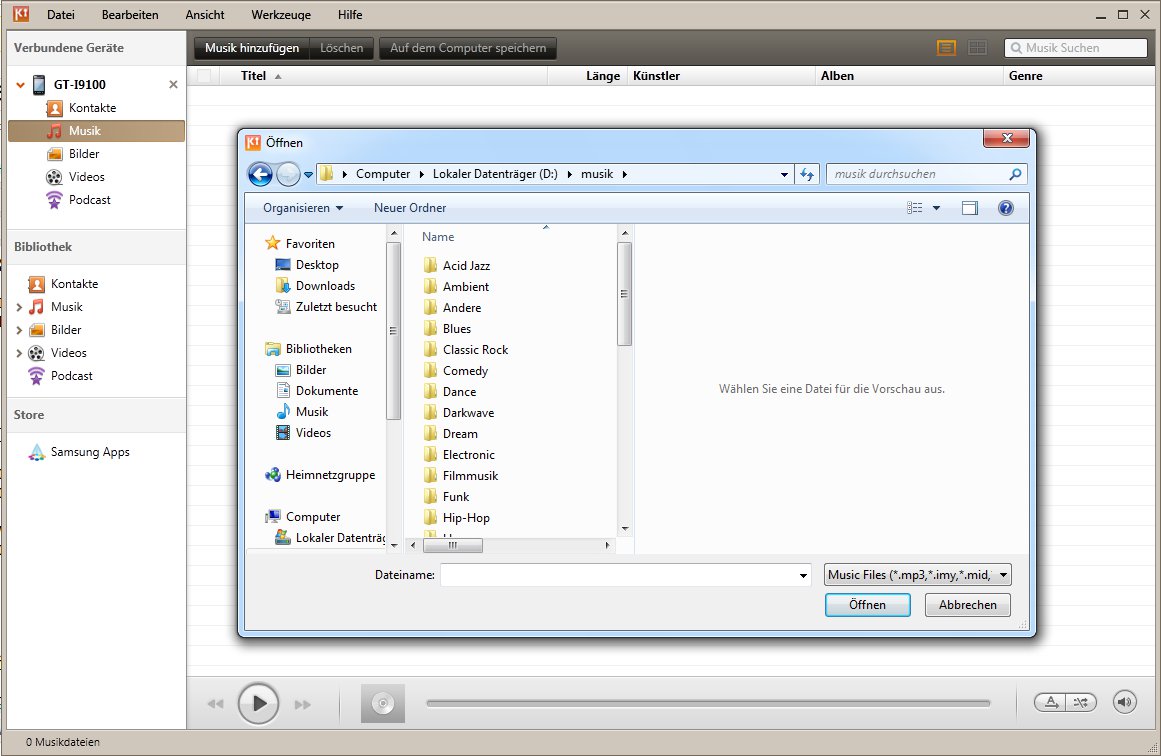Switch to album thumbnail view icon

[x=977, y=48]
